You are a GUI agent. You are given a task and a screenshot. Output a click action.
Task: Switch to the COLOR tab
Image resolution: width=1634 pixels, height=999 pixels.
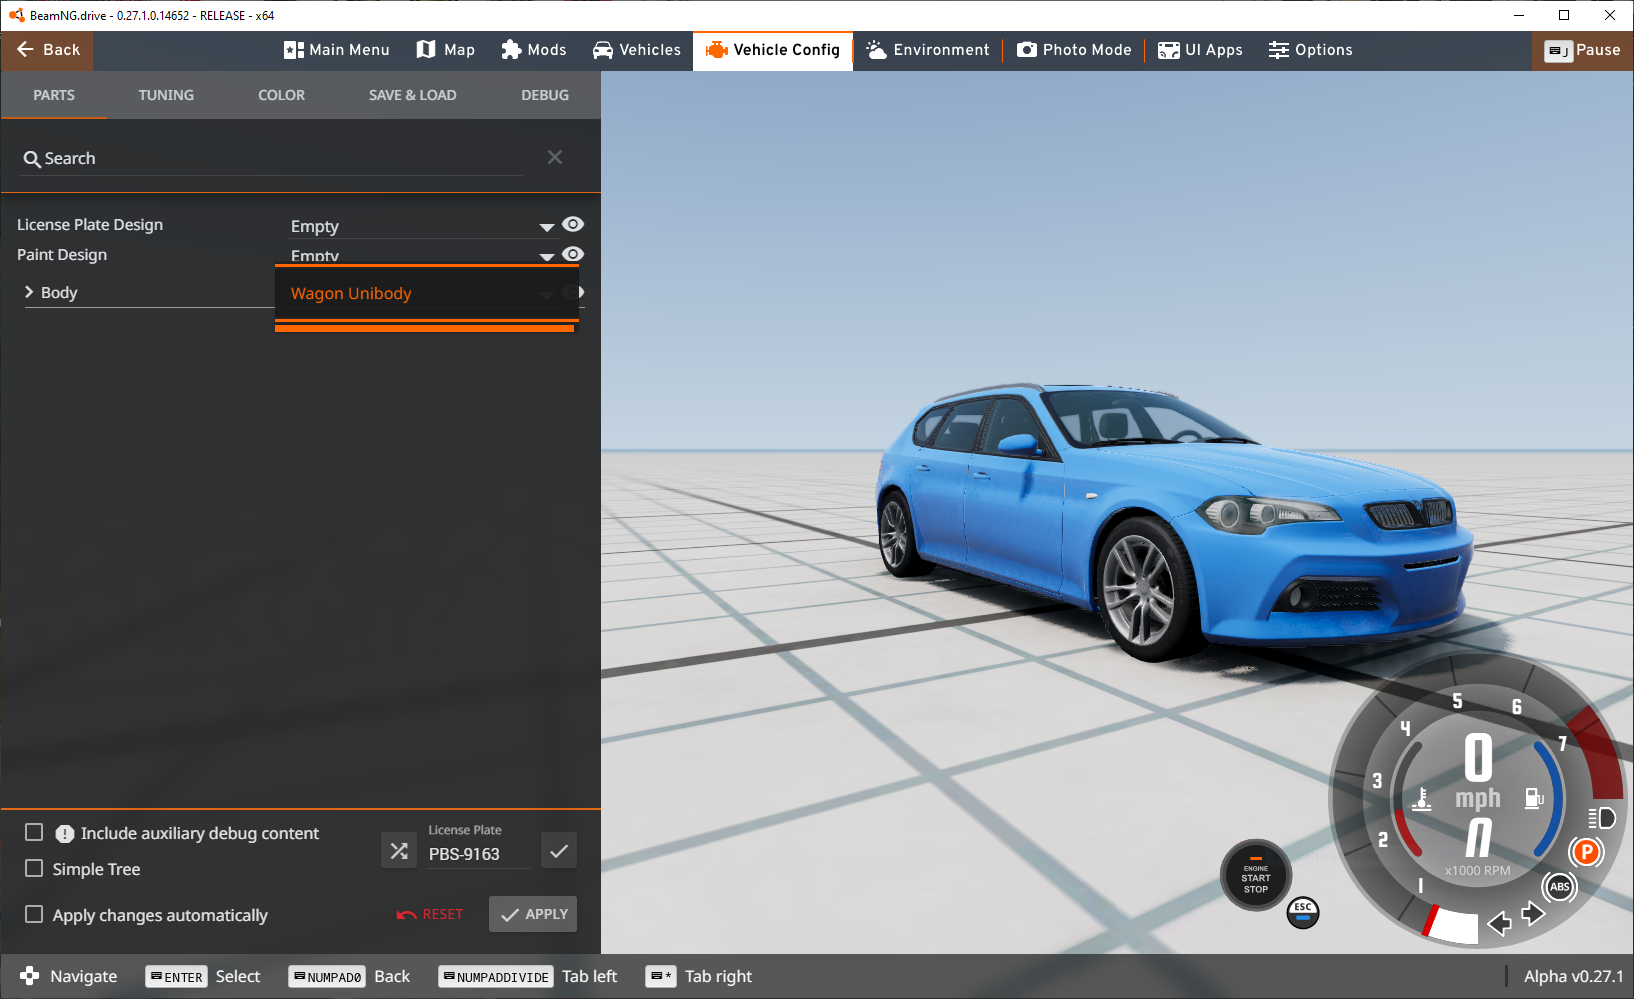coord(281,95)
